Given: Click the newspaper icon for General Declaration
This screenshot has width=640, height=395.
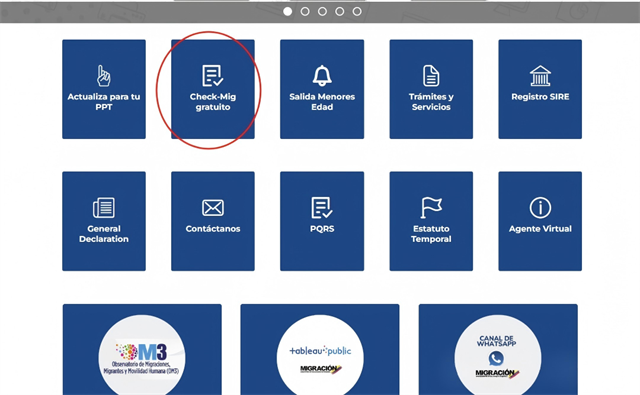Looking at the screenshot, I should tap(104, 208).
